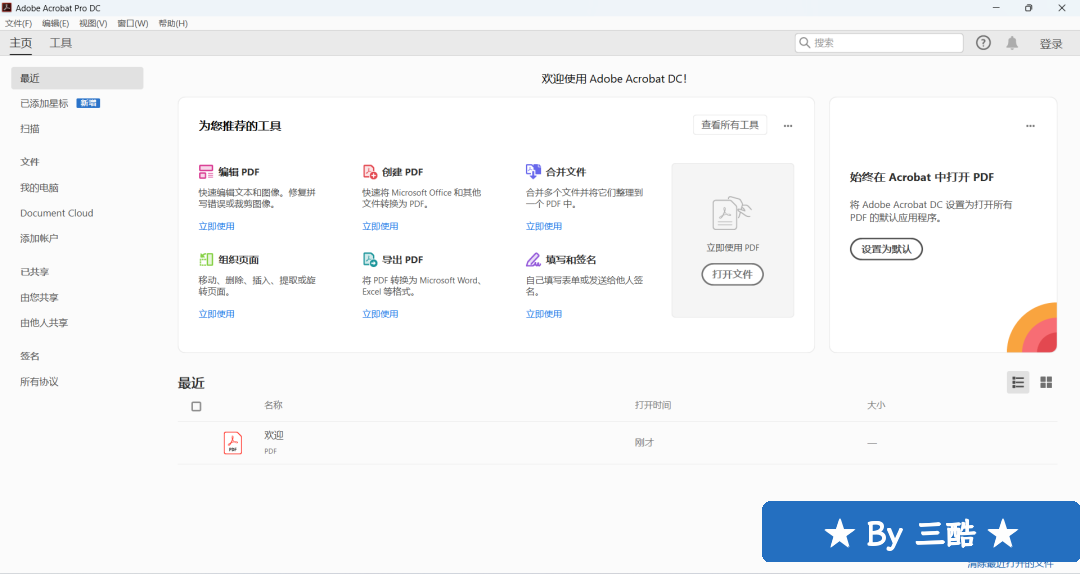Click 立即使用 link under 创建 PDF
The width and height of the screenshot is (1080, 574).
tap(380, 226)
